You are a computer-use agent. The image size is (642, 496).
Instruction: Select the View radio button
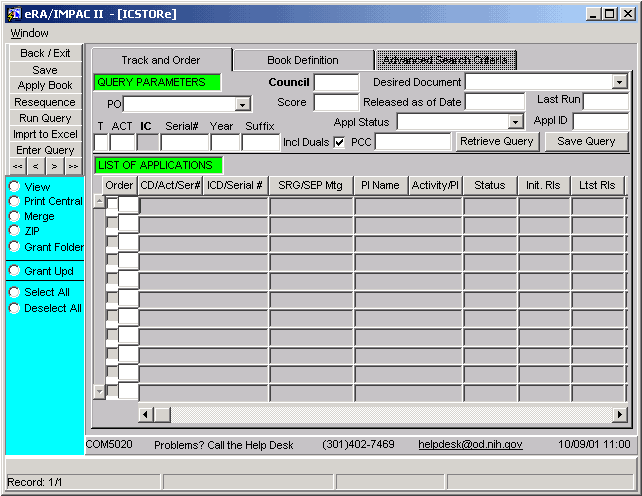click(x=14, y=186)
